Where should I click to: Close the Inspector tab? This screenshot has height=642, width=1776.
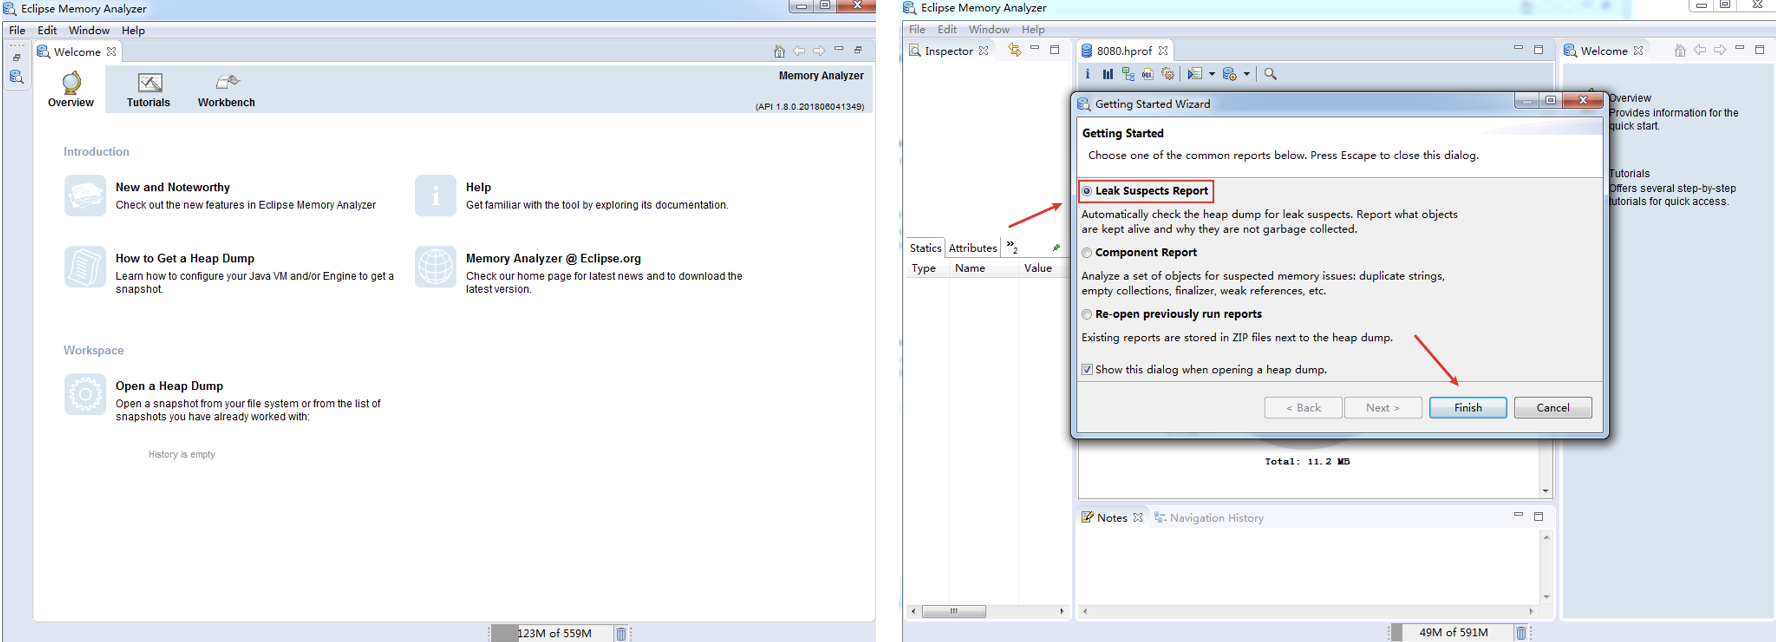point(984,51)
